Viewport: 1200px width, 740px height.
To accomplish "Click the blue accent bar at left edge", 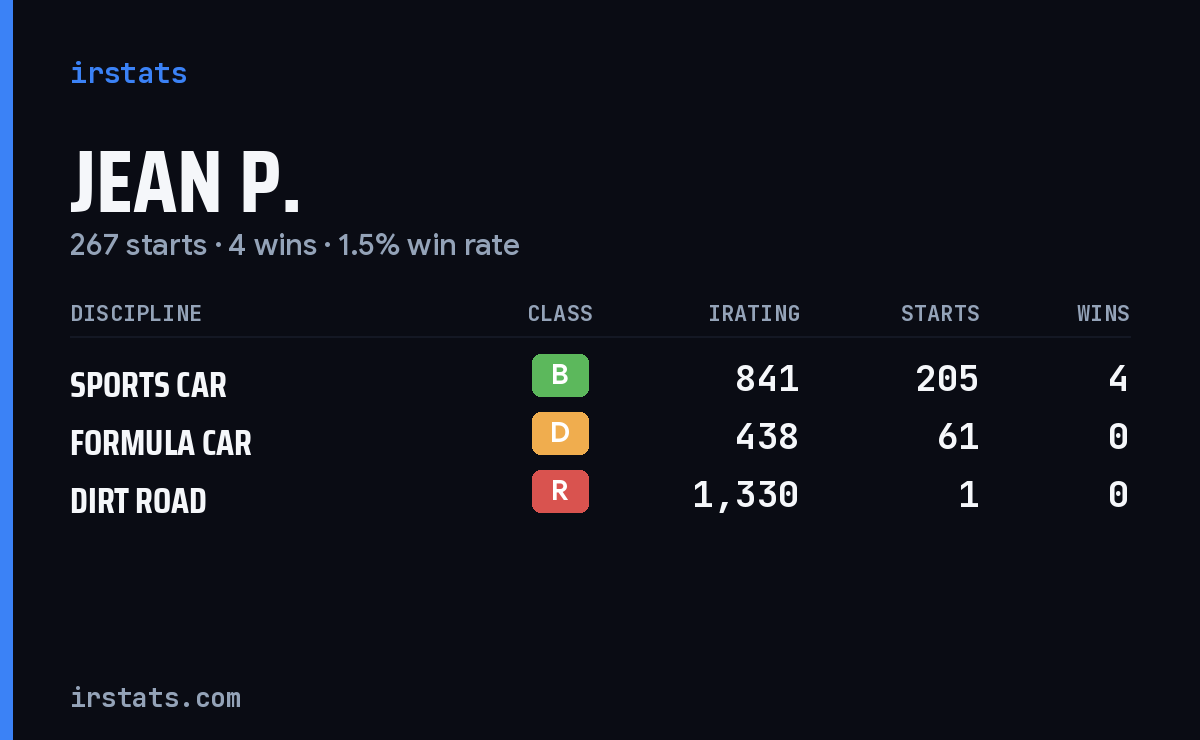I will pyautogui.click(x=6, y=370).
